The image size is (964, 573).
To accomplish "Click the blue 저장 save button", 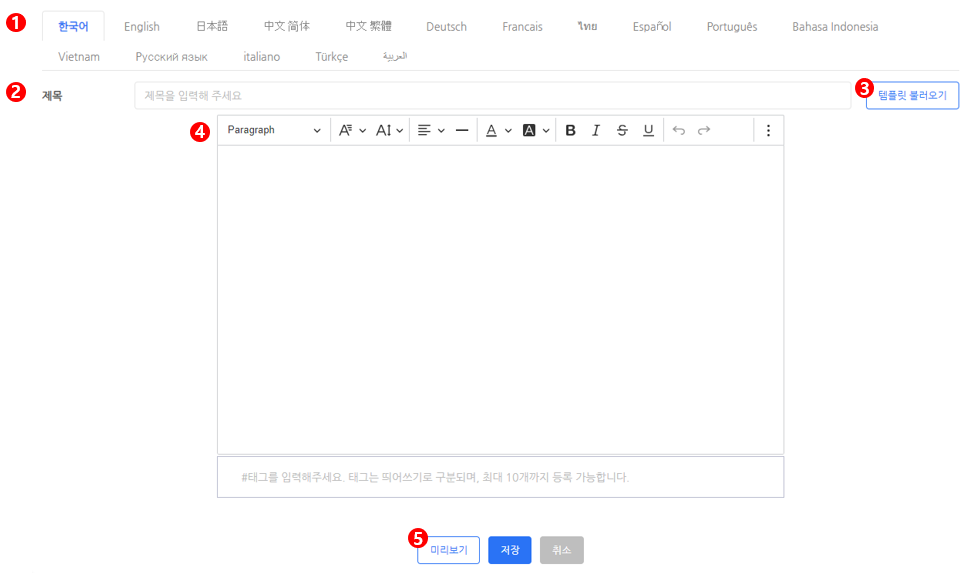I will point(510,550).
